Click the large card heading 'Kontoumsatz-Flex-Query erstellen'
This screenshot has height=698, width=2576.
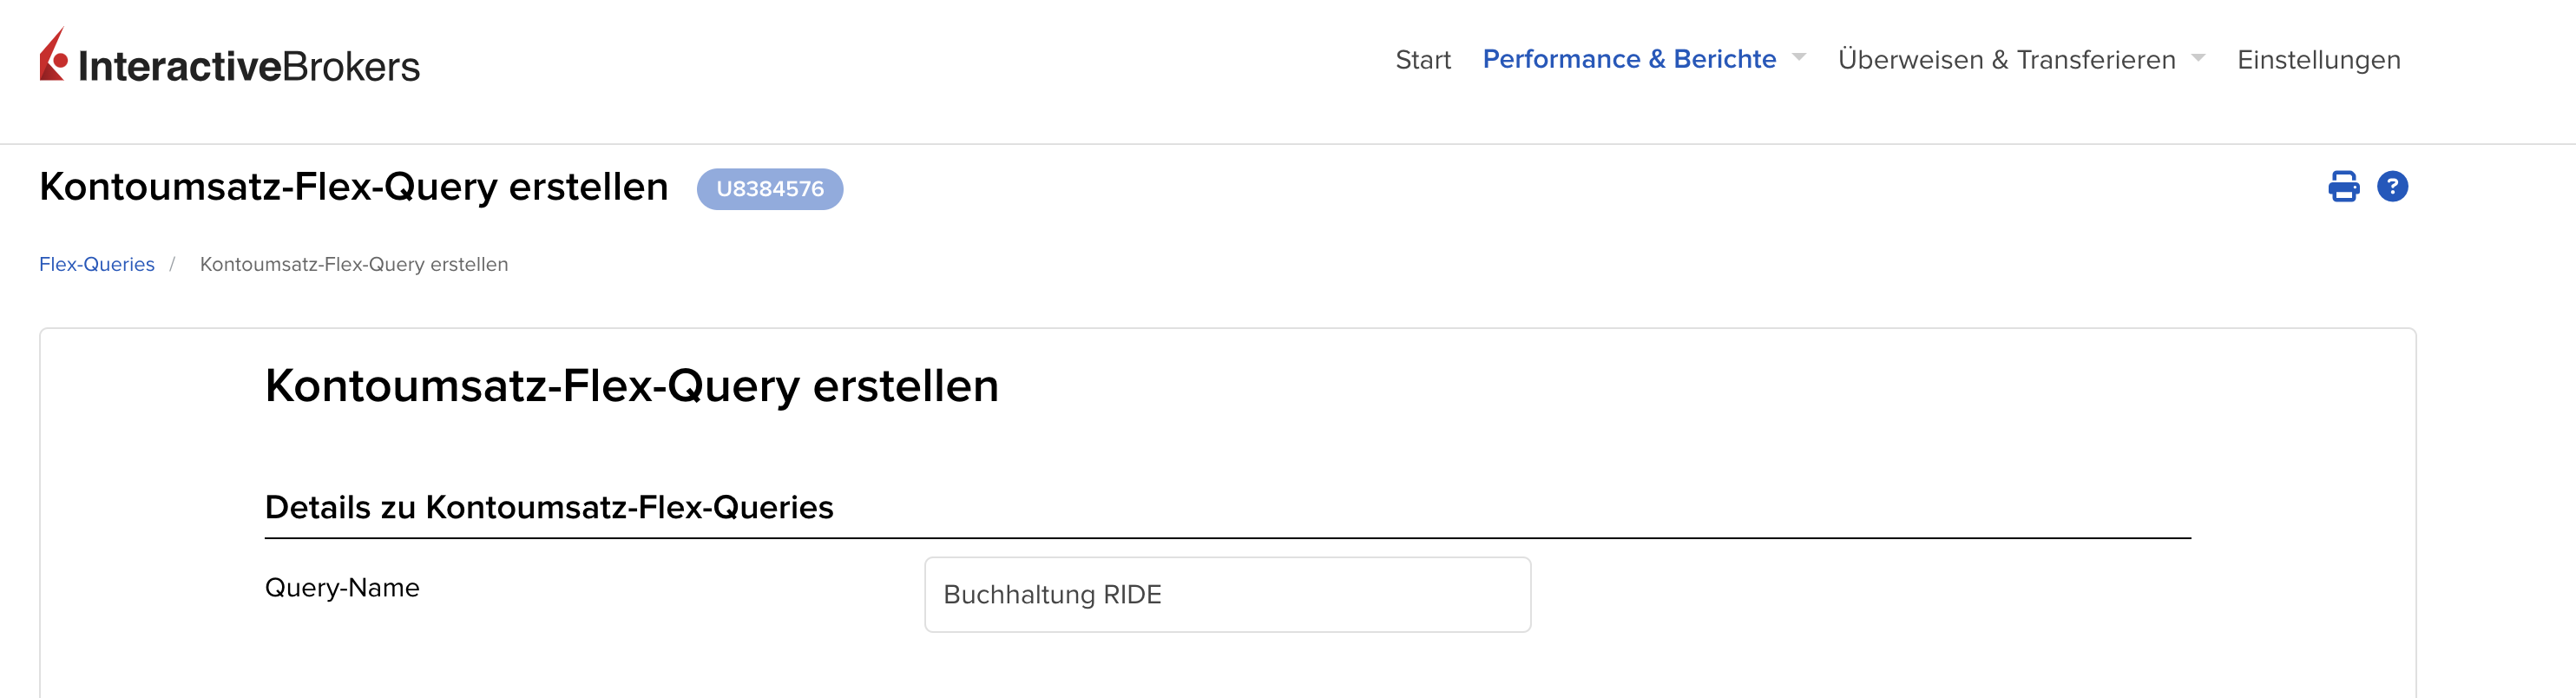click(x=631, y=386)
